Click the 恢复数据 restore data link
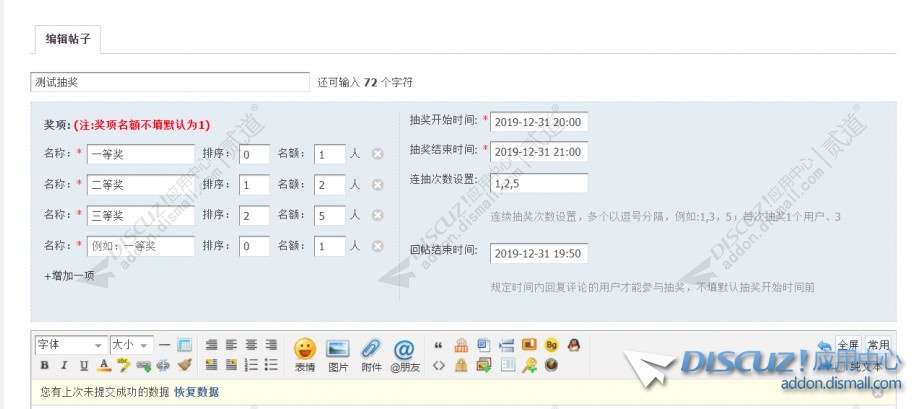Screen dimensions: 920x409 tap(197, 391)
